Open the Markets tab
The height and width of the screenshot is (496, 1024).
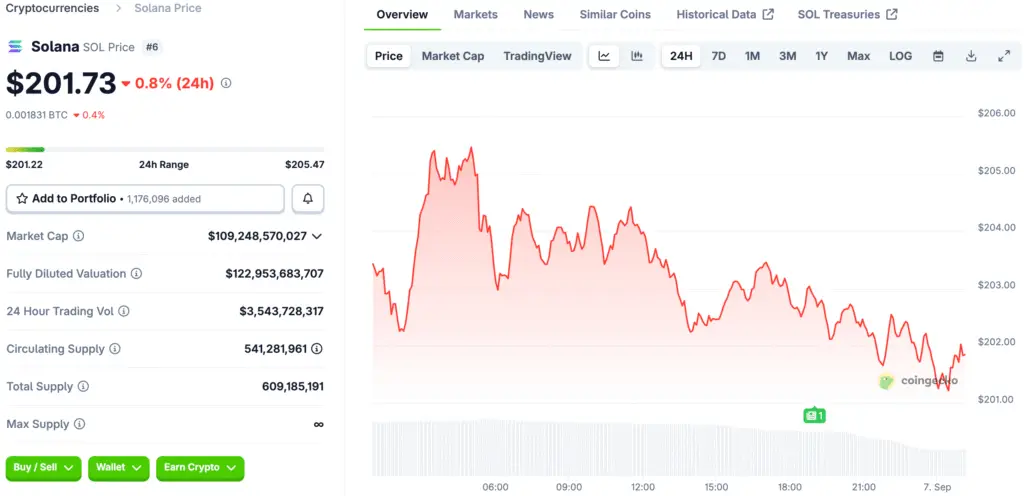pos(475,14)
